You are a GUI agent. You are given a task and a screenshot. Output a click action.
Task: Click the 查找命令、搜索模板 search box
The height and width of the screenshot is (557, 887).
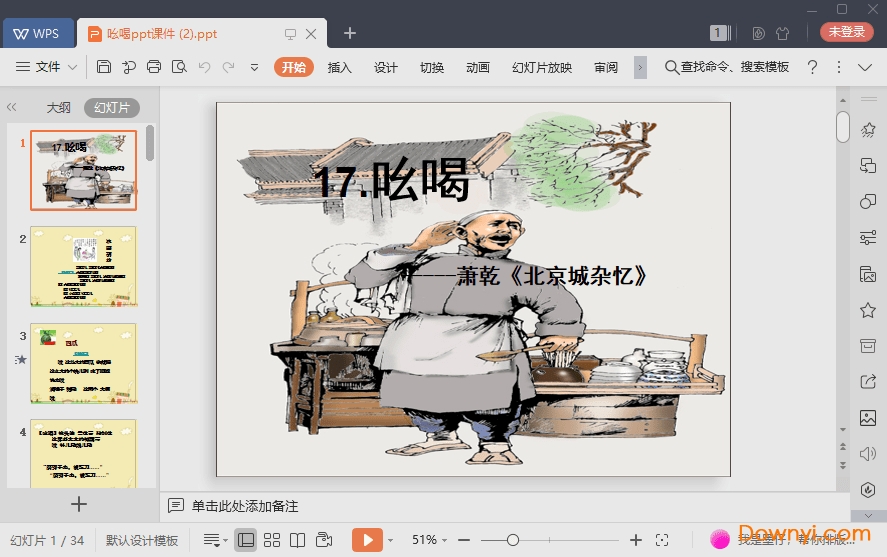(x=727, y=67)
